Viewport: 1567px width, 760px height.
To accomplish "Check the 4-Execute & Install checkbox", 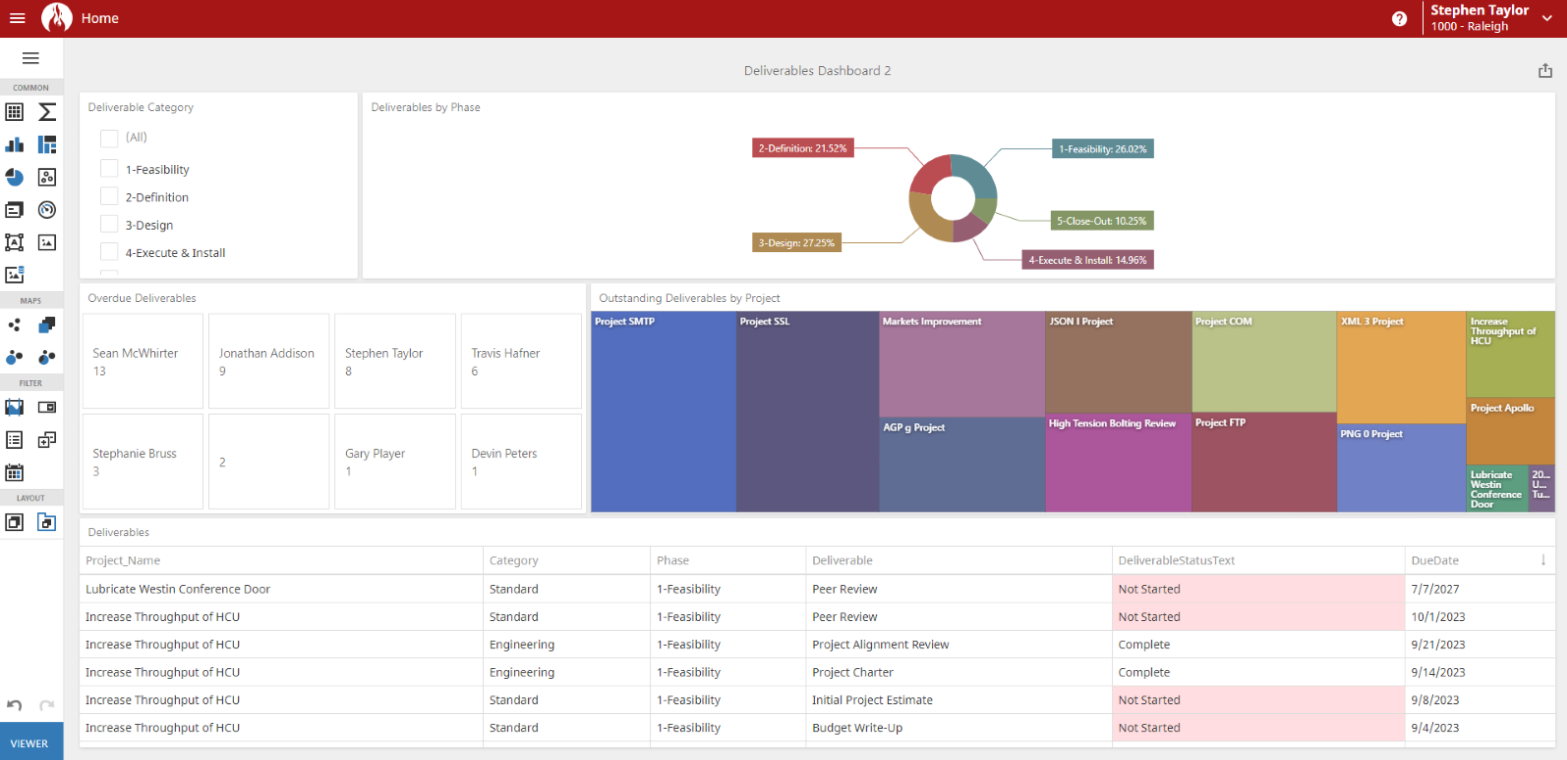I will click(110, 252).
